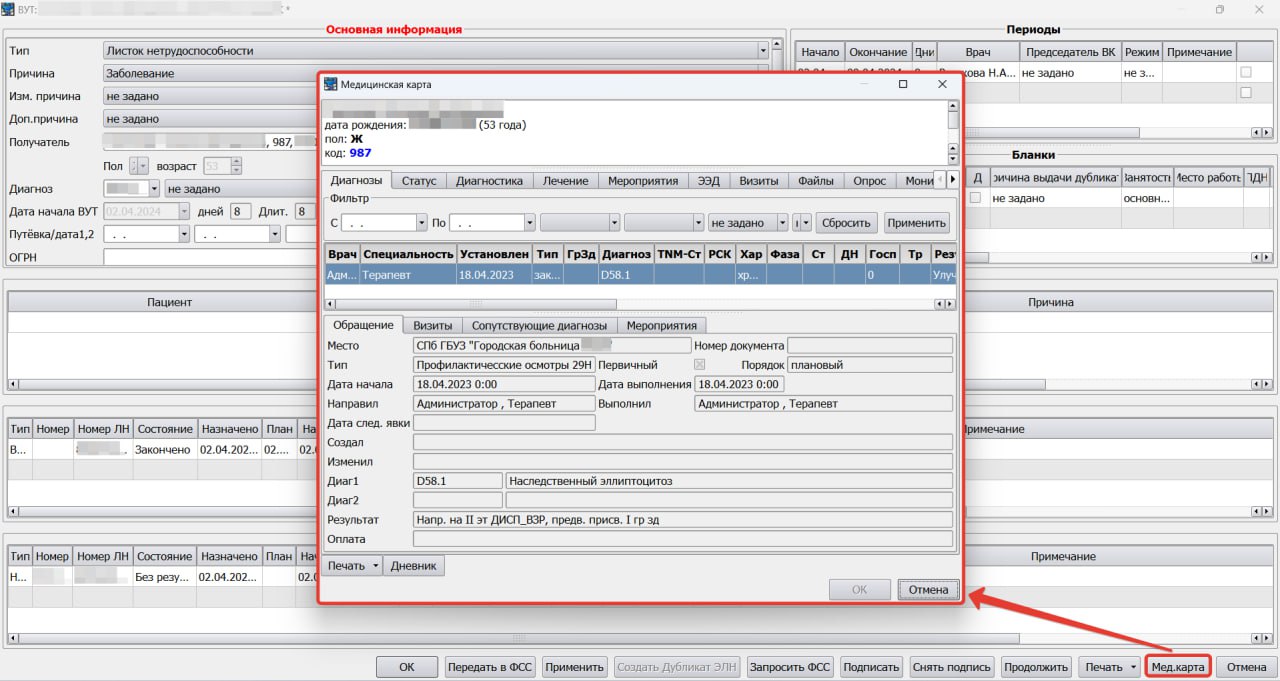Open Печать dropdown in bottom button bar
The height and width of the screenshot is (681, 1280).
coord(1133,667)
